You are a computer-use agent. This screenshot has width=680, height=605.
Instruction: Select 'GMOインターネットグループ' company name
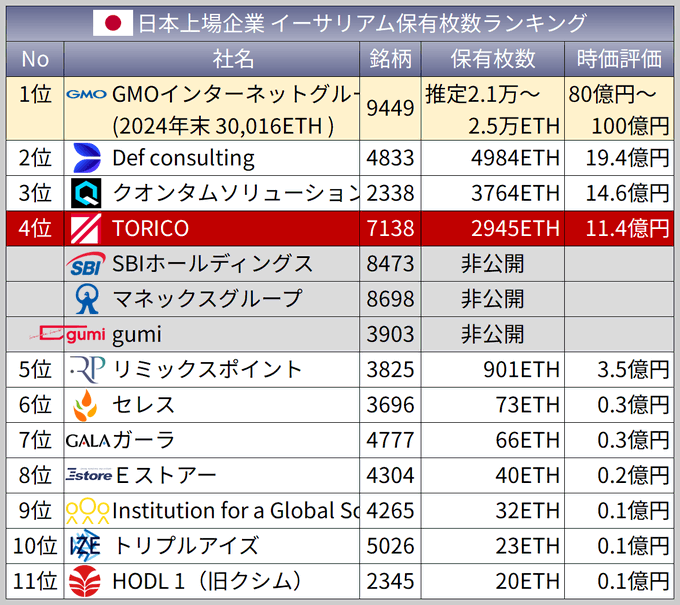[235, 94]
